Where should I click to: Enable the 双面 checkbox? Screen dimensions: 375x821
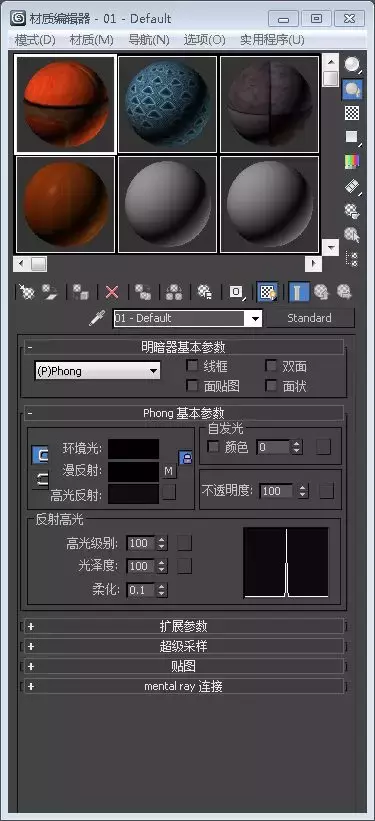click(271, 366)
